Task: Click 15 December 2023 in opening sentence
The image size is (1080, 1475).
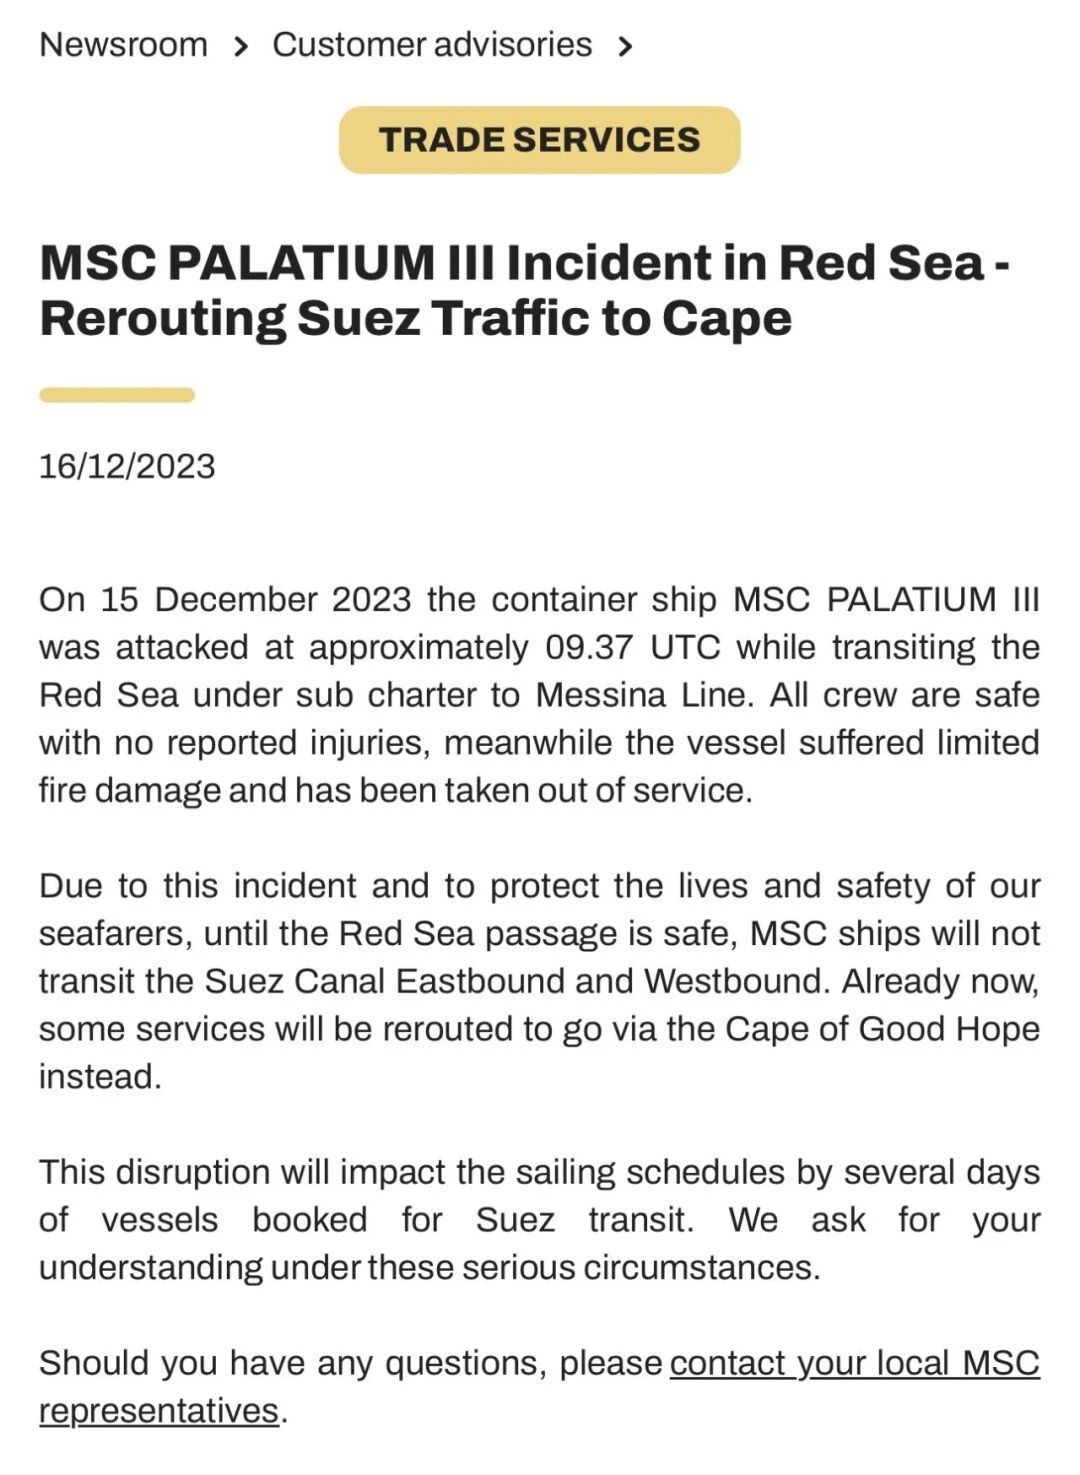Action: pyautogui.click(x=256, y=599)
